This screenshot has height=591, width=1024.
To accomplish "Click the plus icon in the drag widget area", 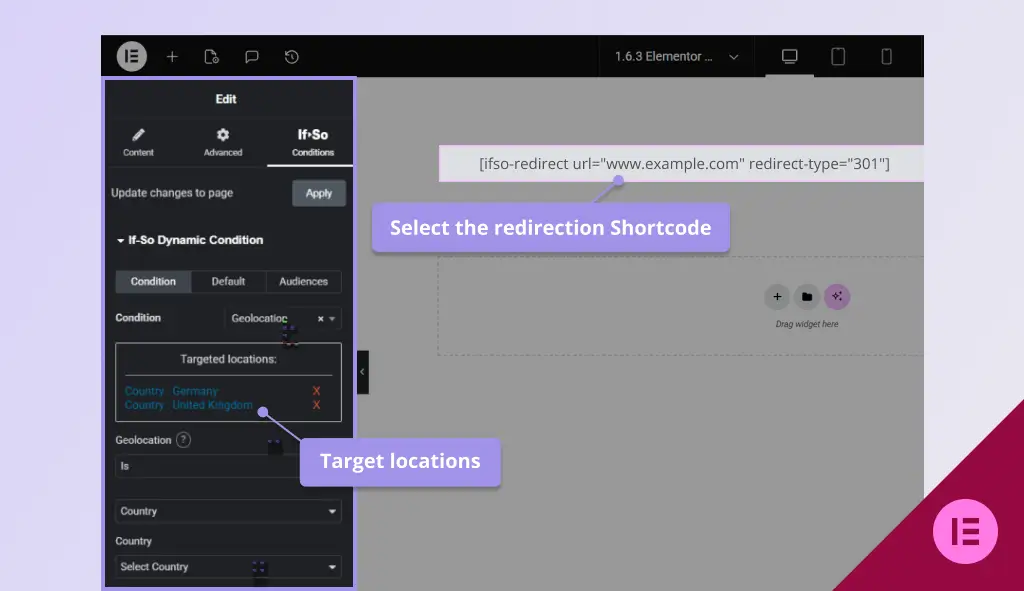I will (777, 296).
